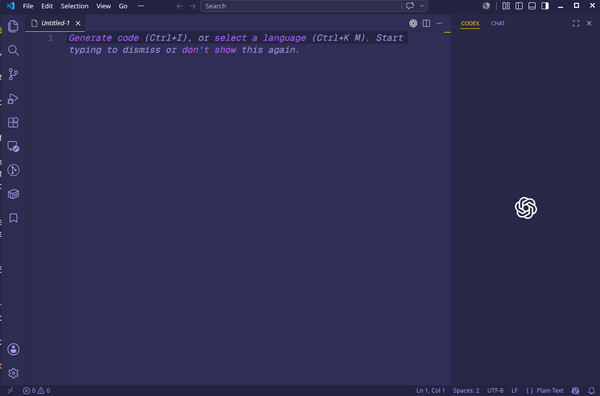The image size is (600, 396).
Task: Toggle the bottom panel visibility
Action: 532,6
